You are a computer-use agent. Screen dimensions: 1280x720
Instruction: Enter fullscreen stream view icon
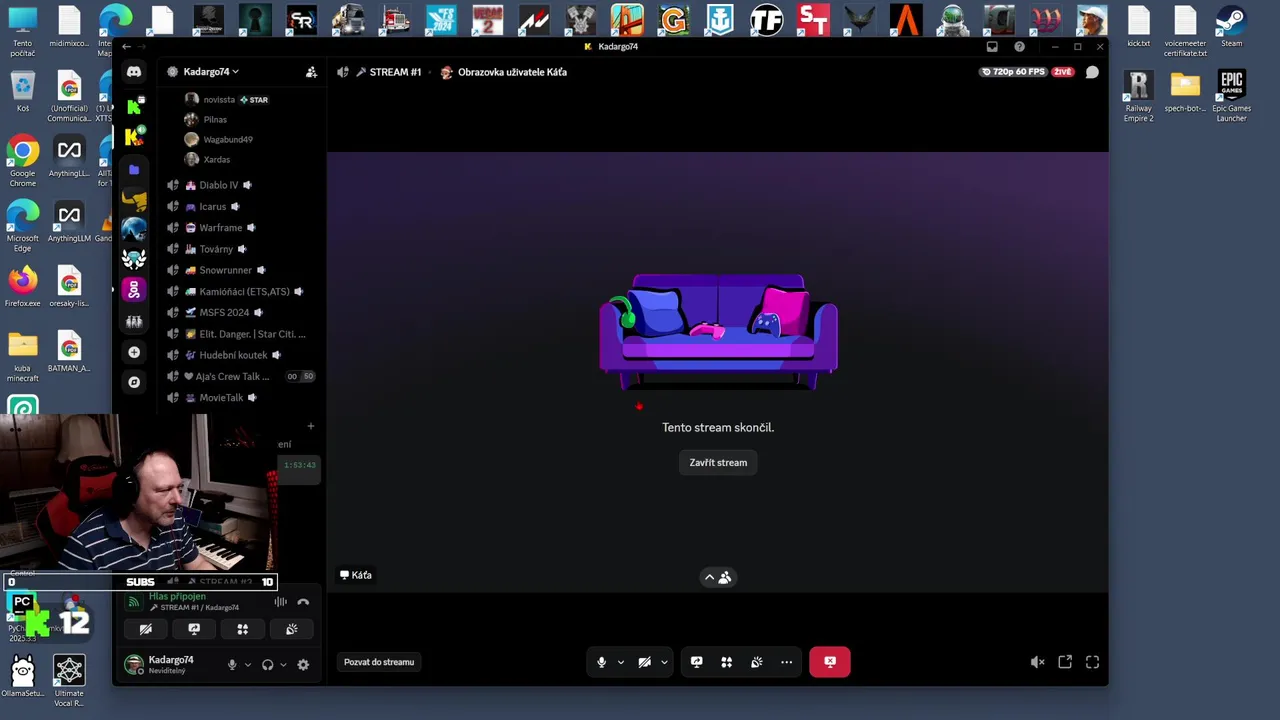coord(1092,662)
